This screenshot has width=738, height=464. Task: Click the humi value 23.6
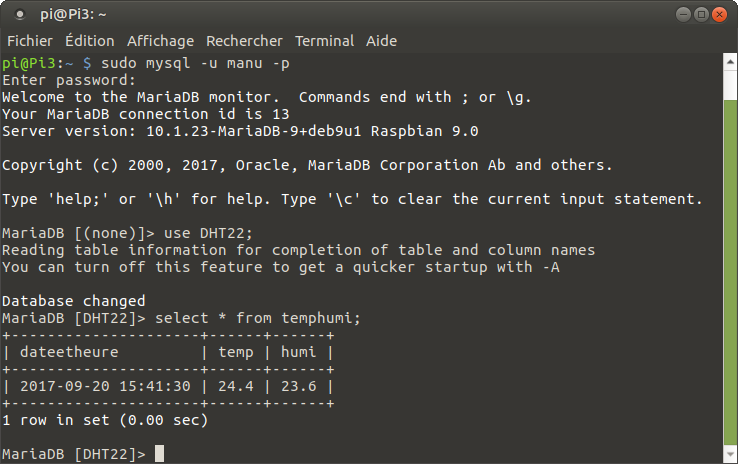click(299, 386)
